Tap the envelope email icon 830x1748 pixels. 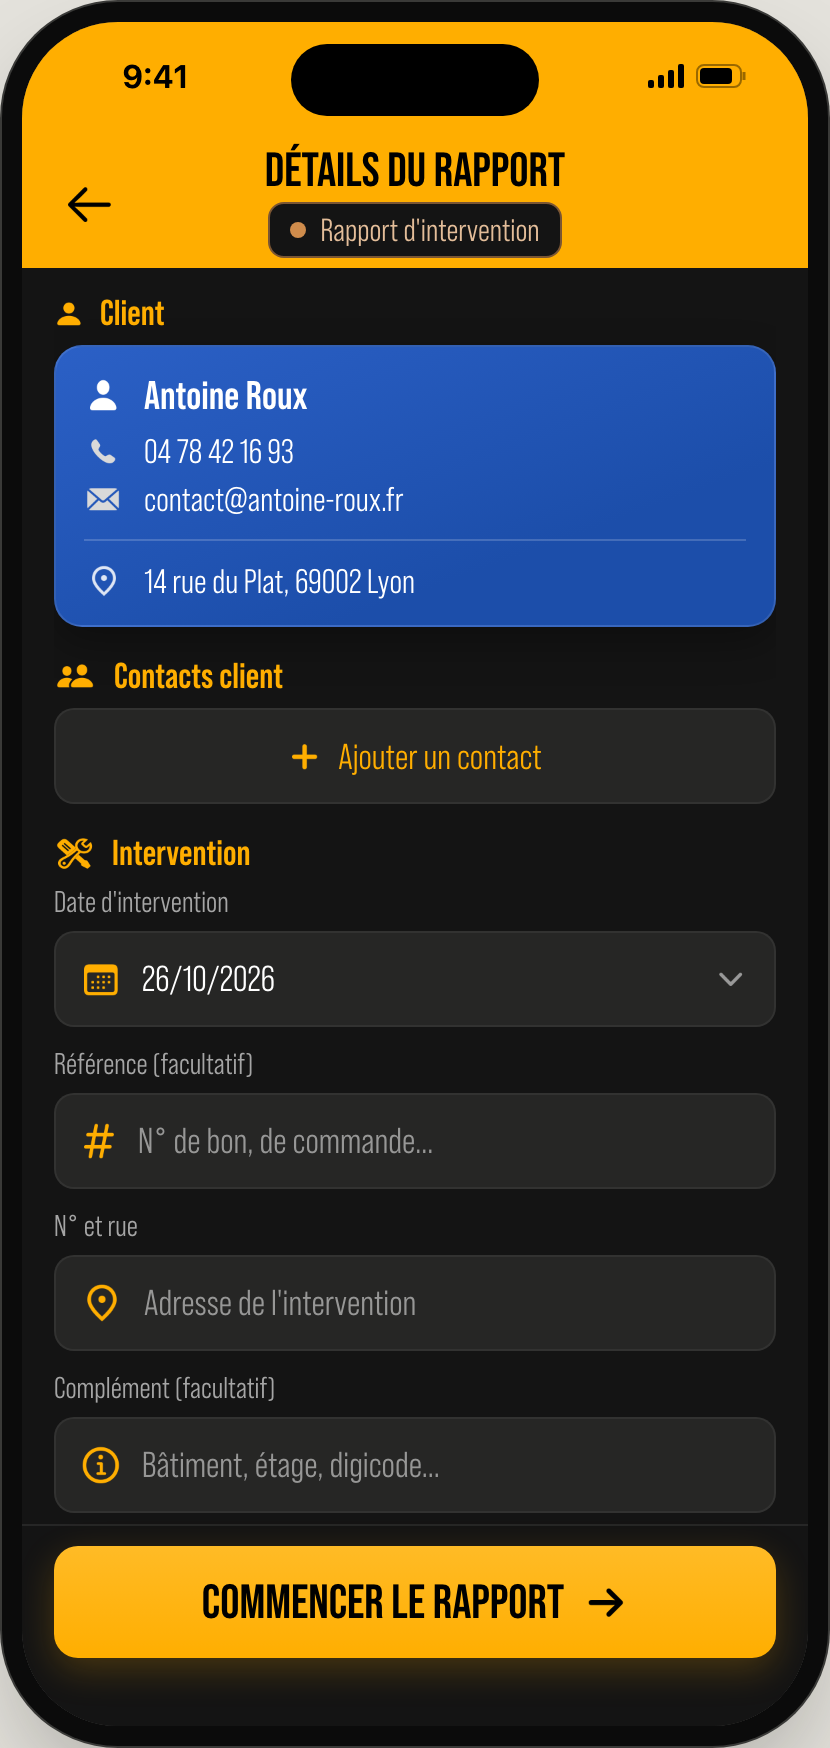pyautogui.click(x=103, y=500)
